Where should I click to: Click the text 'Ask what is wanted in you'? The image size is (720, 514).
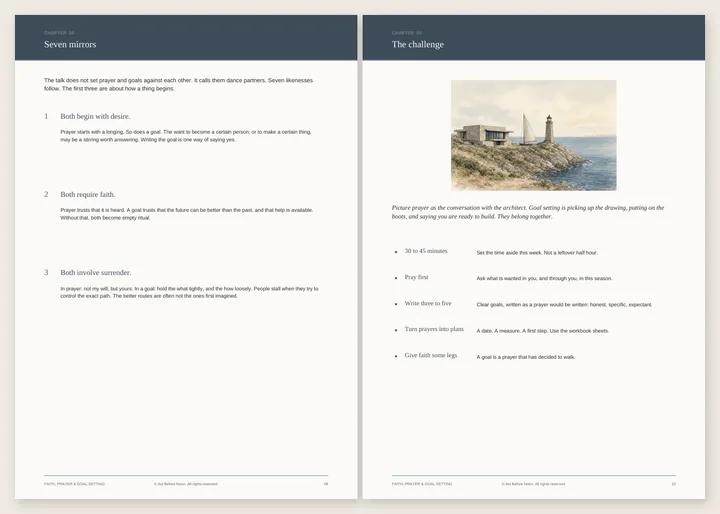(544, 278)
